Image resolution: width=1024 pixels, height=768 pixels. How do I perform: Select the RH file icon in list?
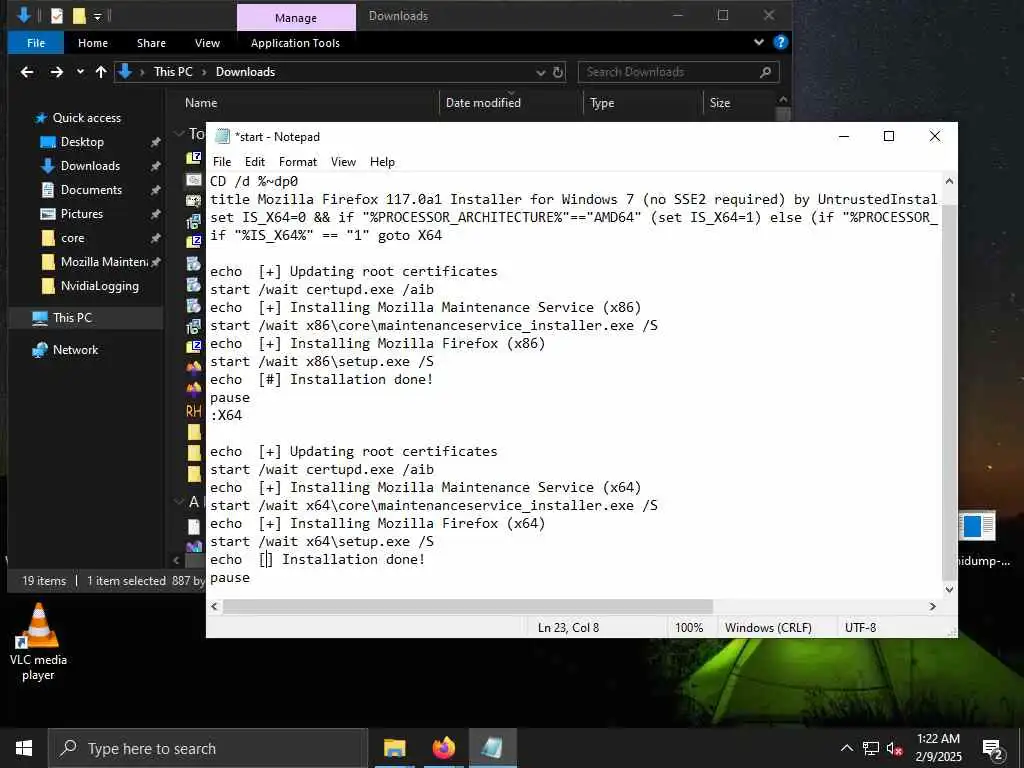tap(194, 411)
